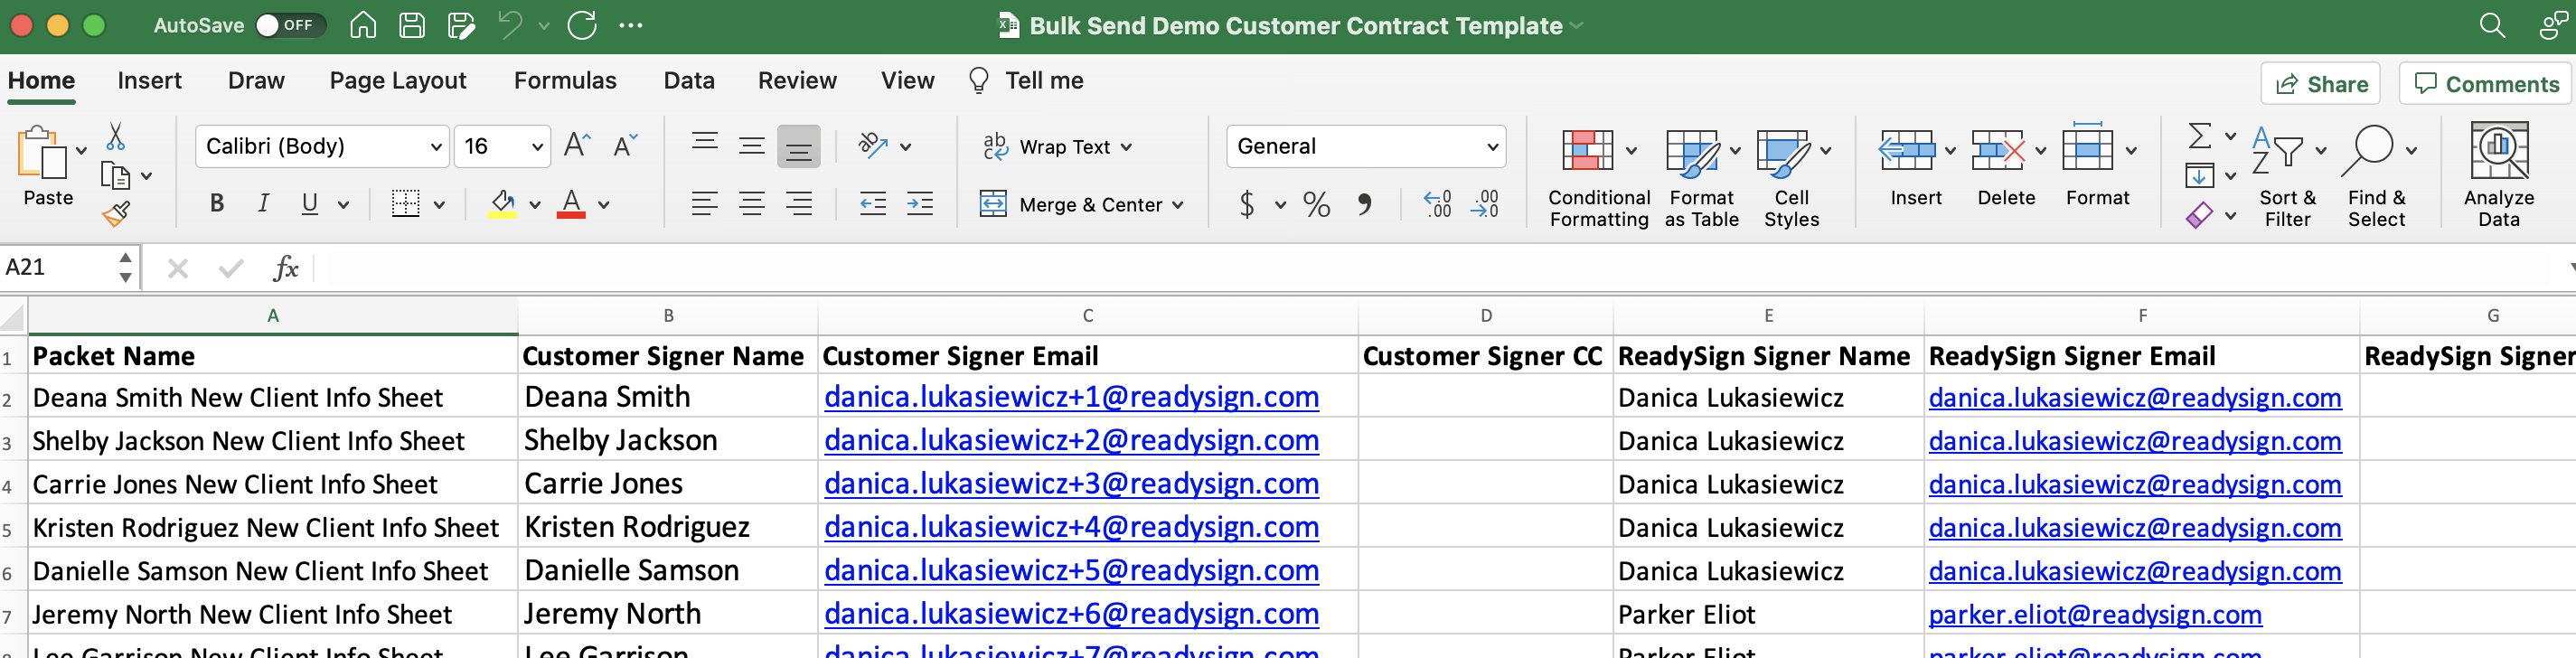Toggle Bold formatting

(217, 204)
